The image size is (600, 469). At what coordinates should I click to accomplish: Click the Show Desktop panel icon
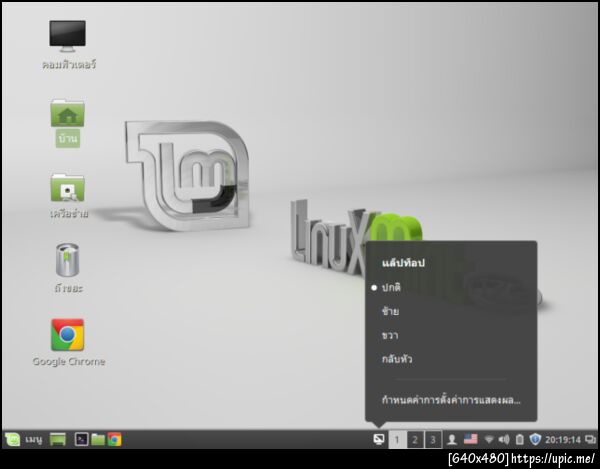tap(57, 440)
